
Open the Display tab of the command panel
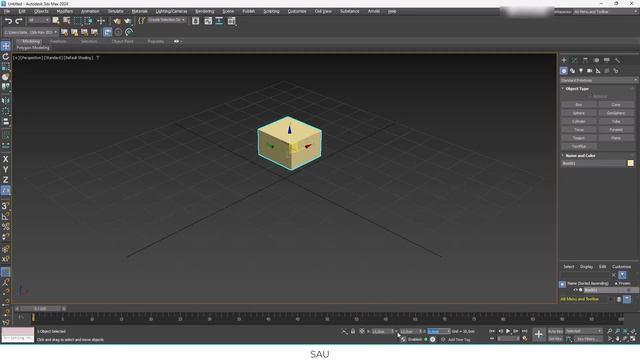(x=607, y=60)
